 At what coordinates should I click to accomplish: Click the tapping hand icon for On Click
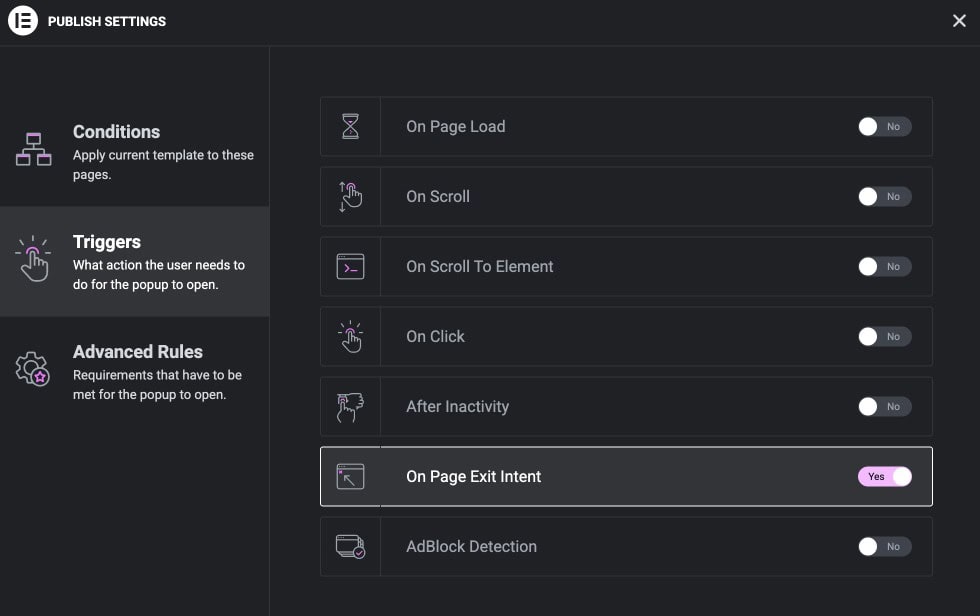click(x=351, y=336)
